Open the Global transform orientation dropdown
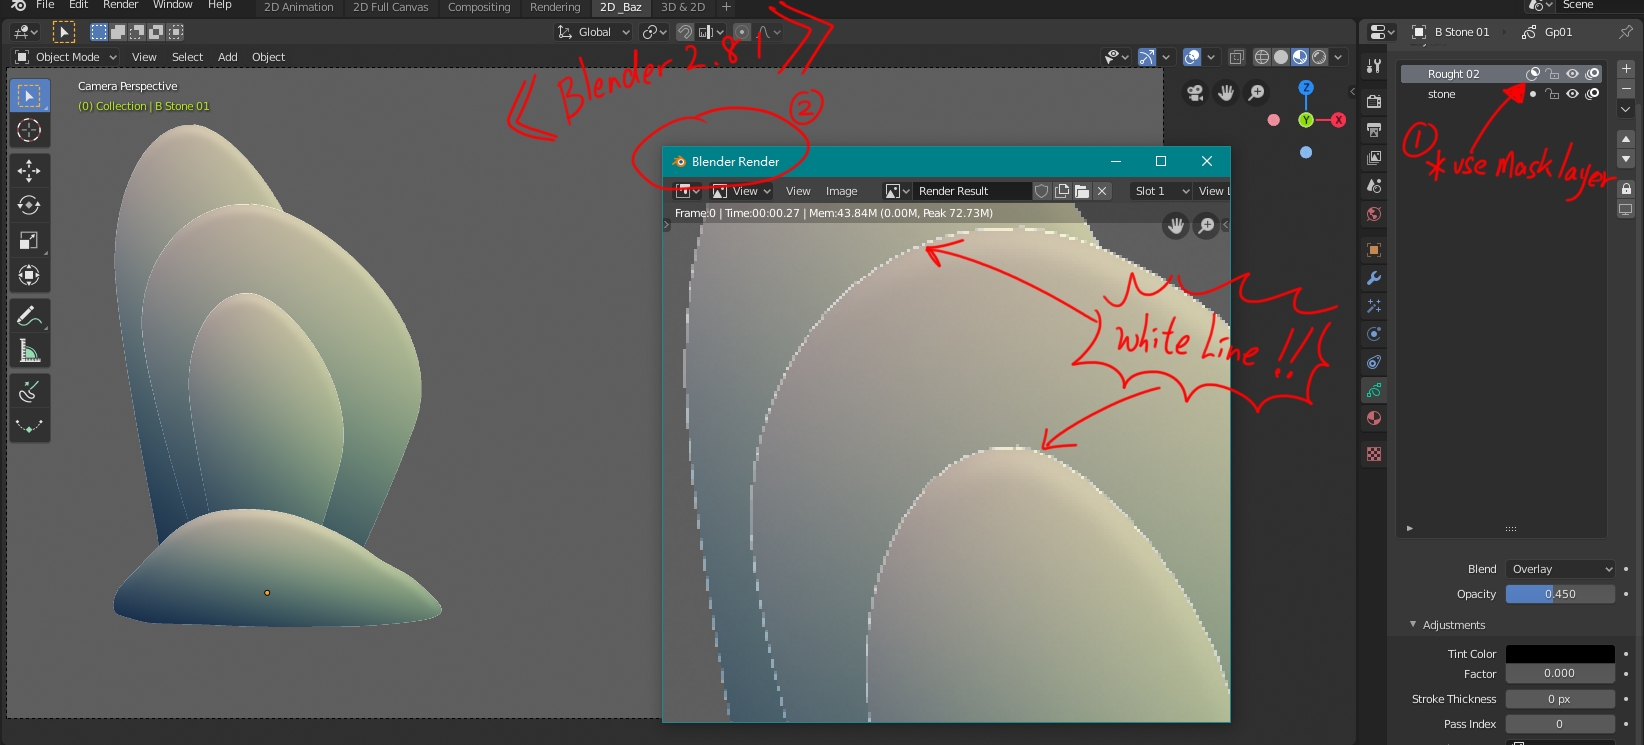This screenshot has width=1644, height=745. [x=594, y=32]
